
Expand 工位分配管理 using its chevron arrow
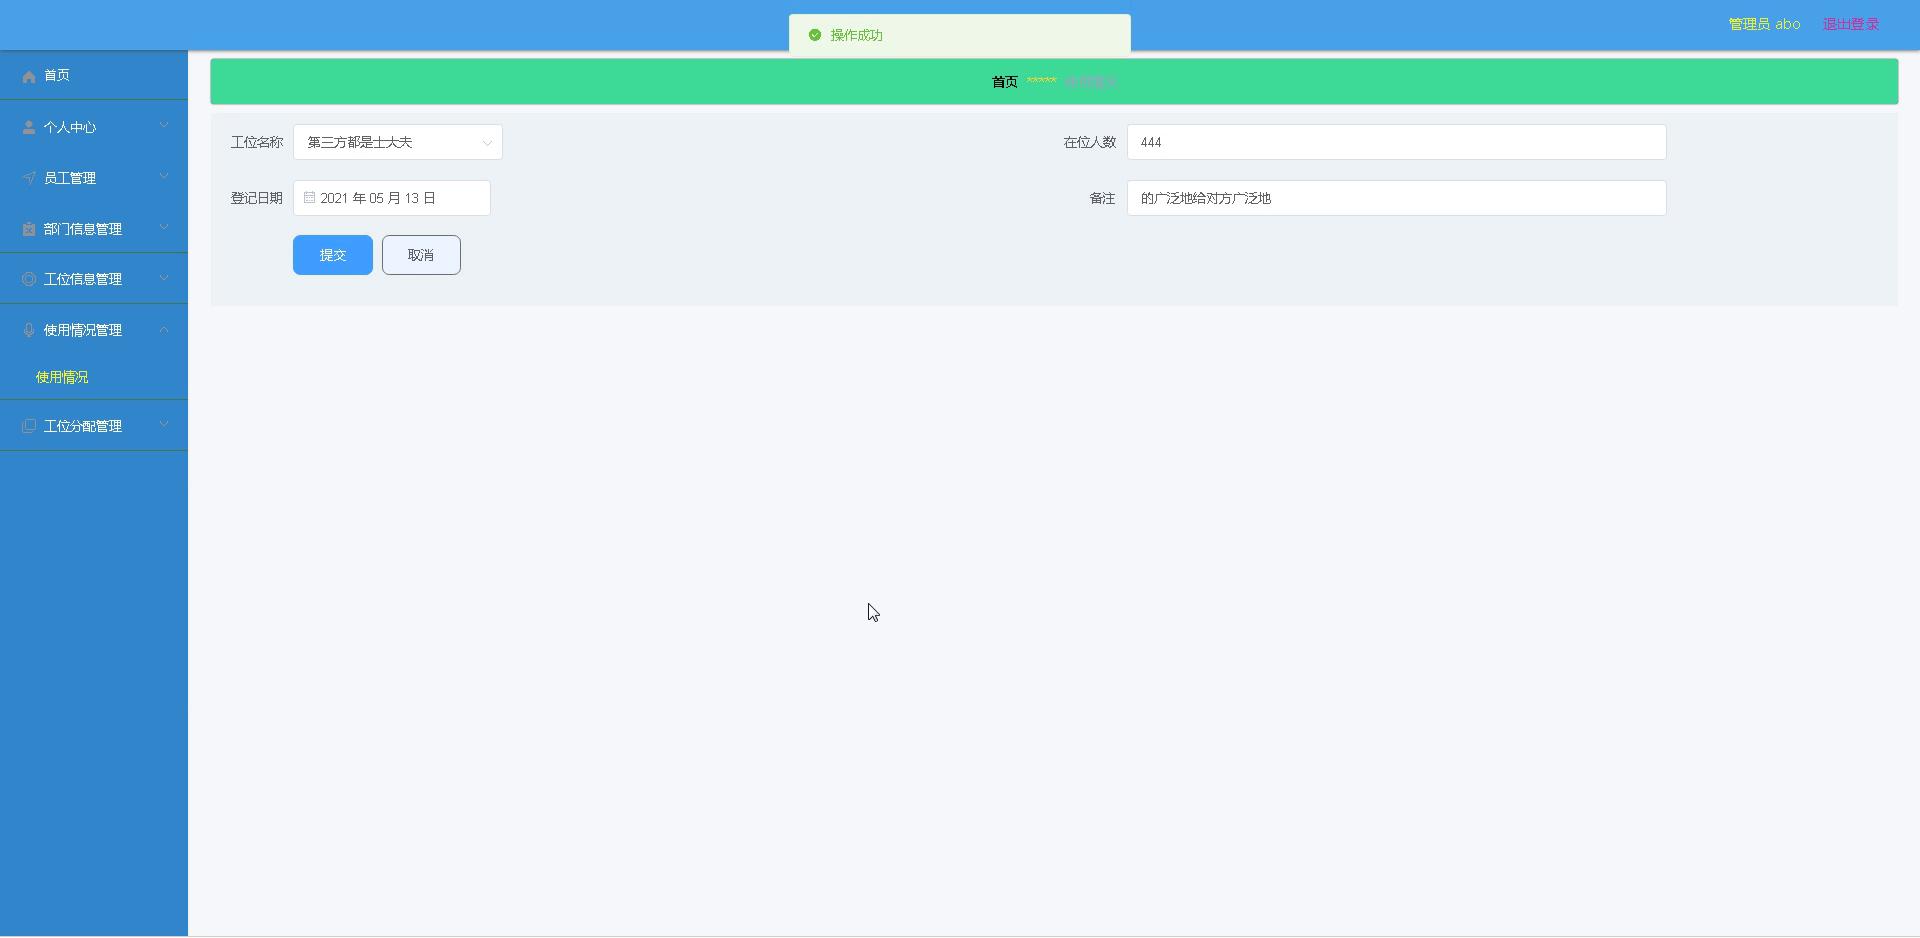[164, 425]
